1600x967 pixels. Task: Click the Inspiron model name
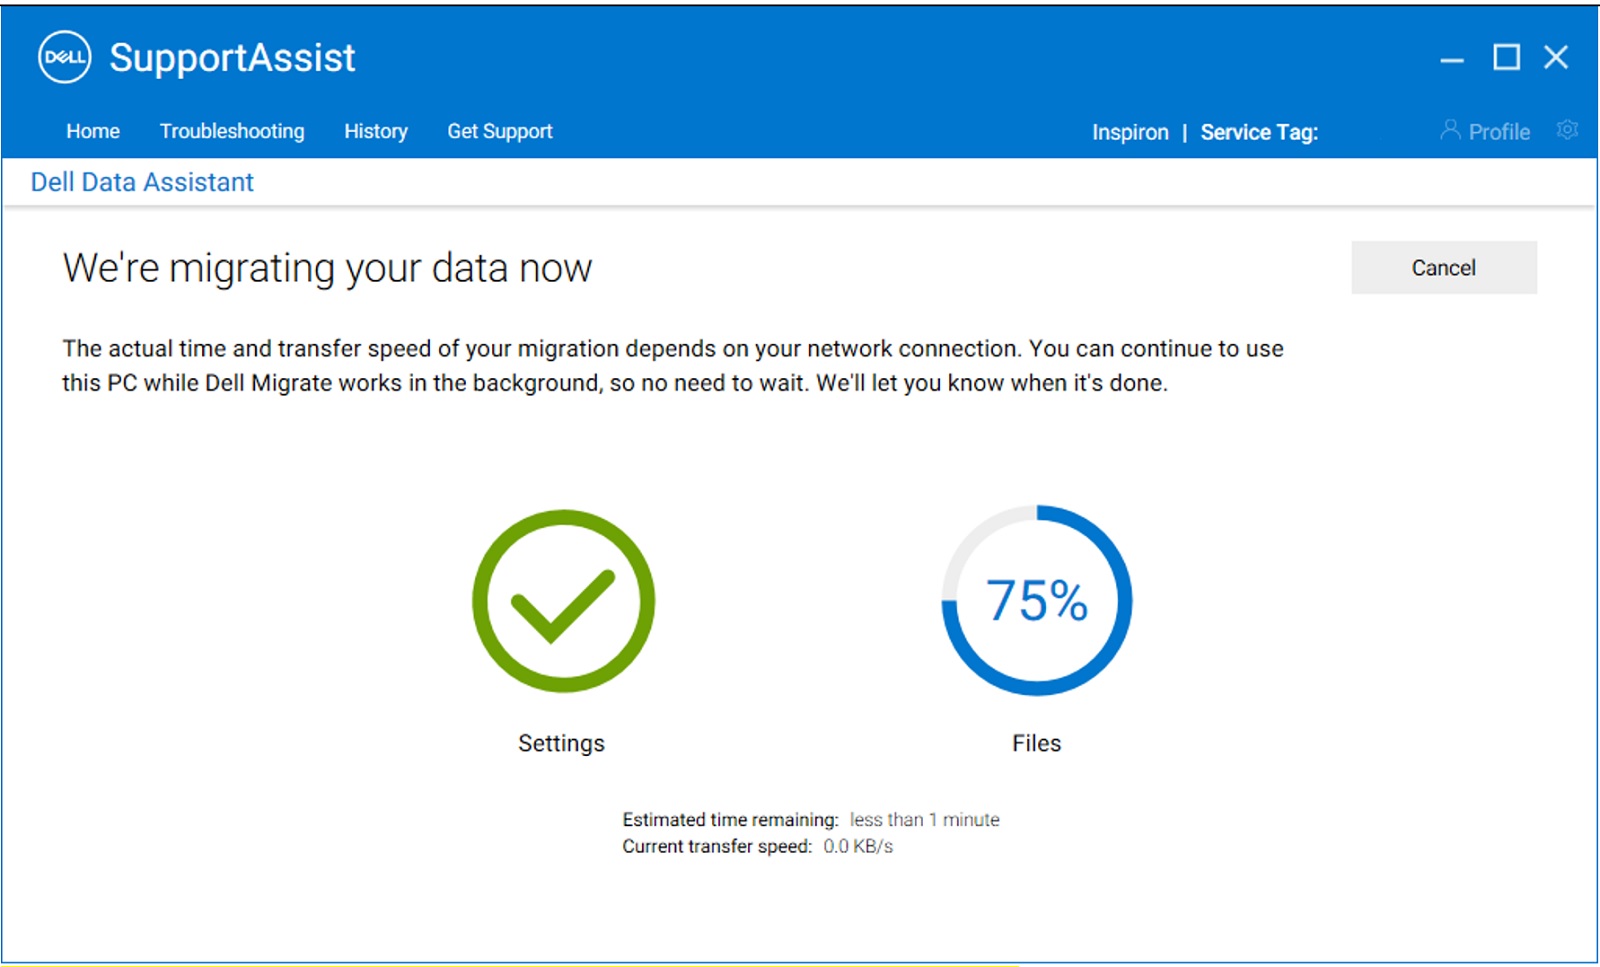click(x=1130, y=132)
